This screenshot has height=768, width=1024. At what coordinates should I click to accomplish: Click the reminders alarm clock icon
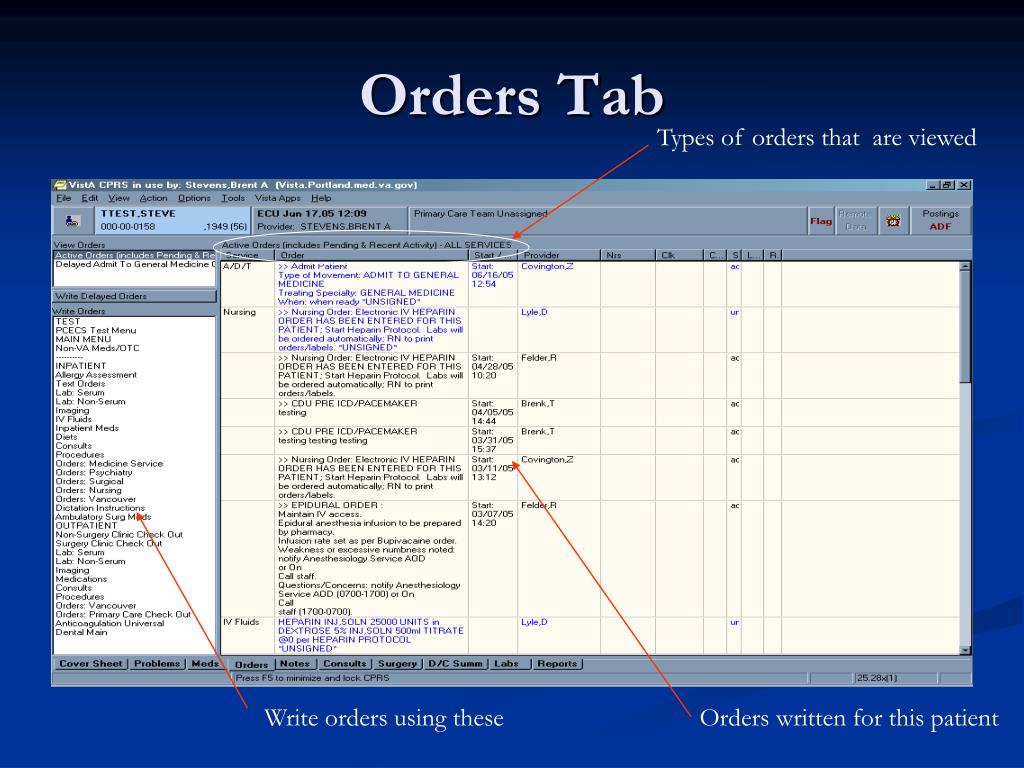[893, 221]
